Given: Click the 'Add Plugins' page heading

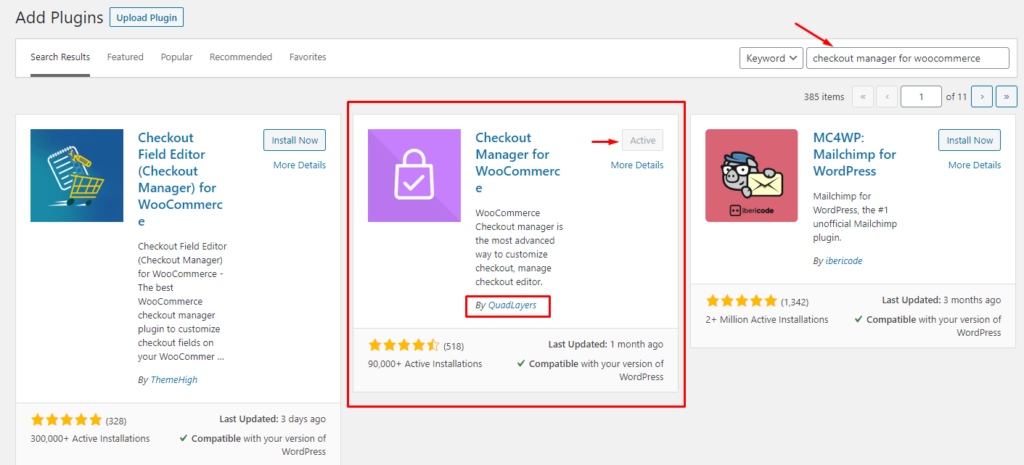Looking at the screenshot, I should tap(59, 18).
